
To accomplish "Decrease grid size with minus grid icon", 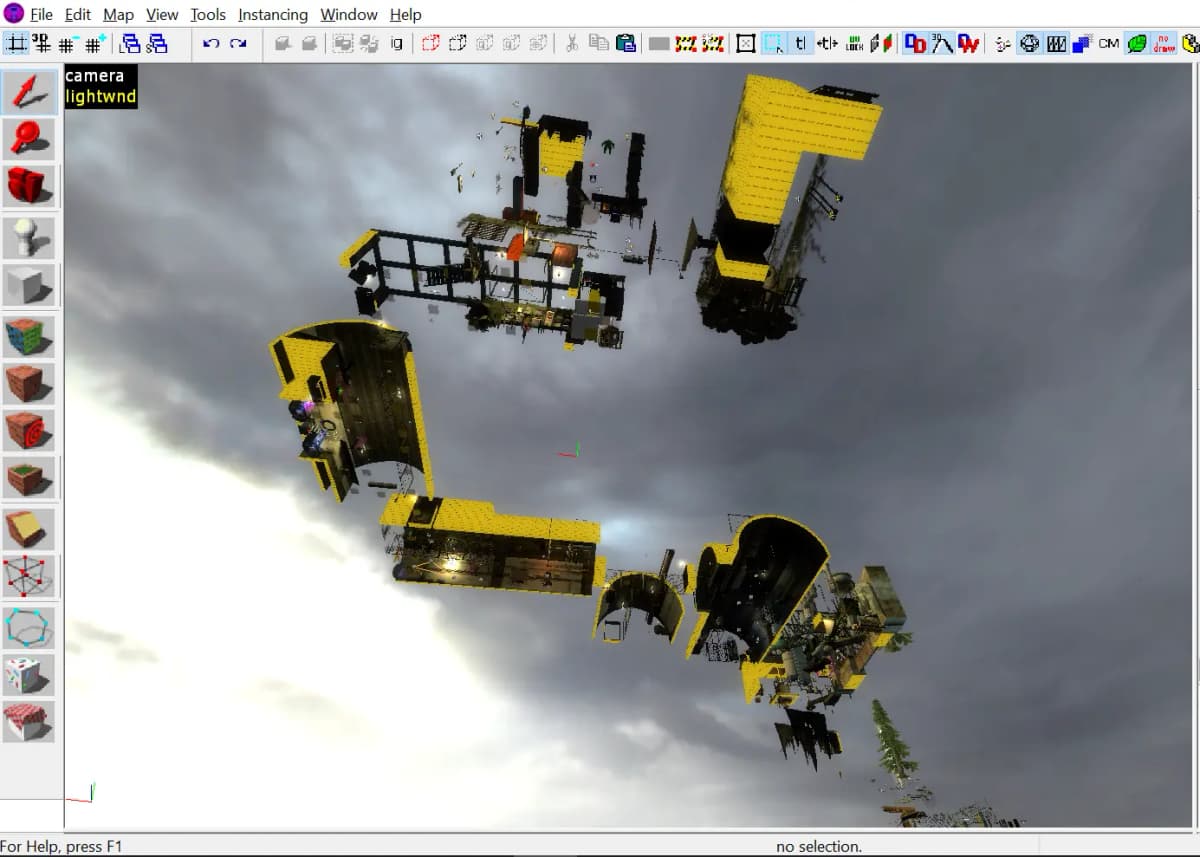I will click(67, 43).
